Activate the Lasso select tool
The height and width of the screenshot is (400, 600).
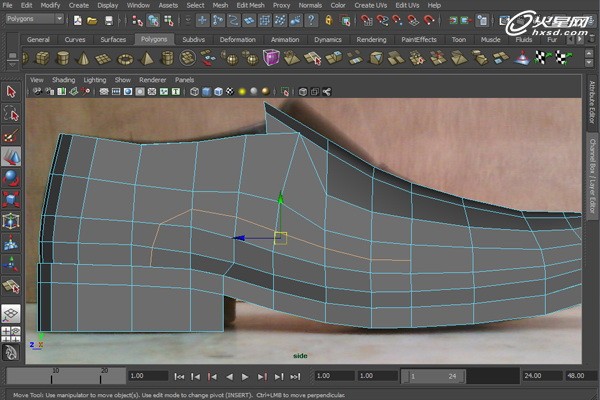(x=11, y=114)
